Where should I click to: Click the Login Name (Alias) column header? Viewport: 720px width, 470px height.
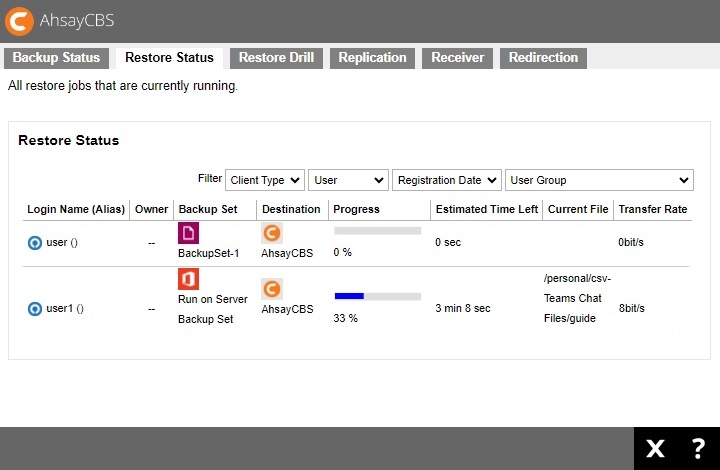pyautogui.click(x=76, y=209)
